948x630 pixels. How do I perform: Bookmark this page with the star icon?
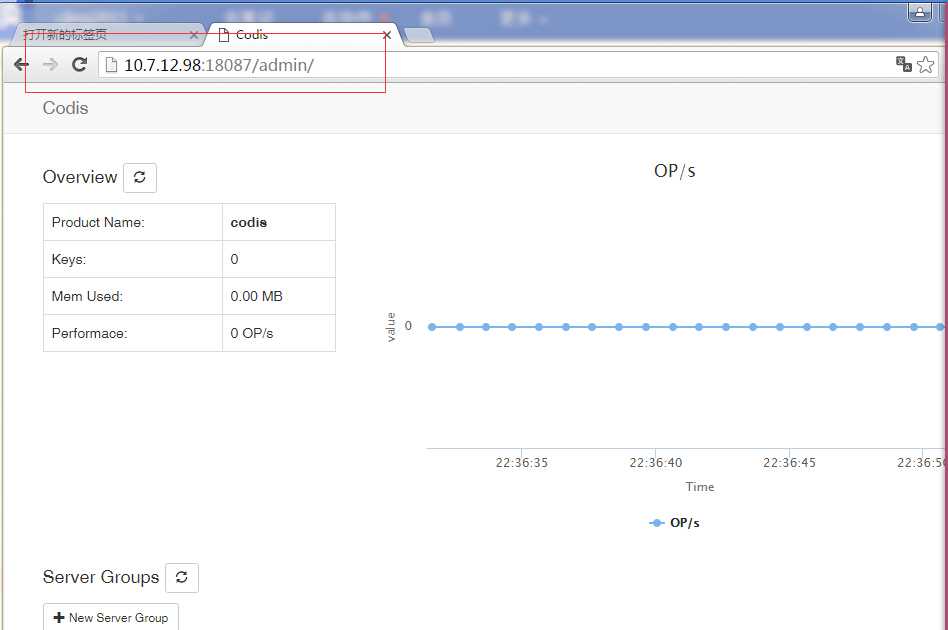pos(926,65)
